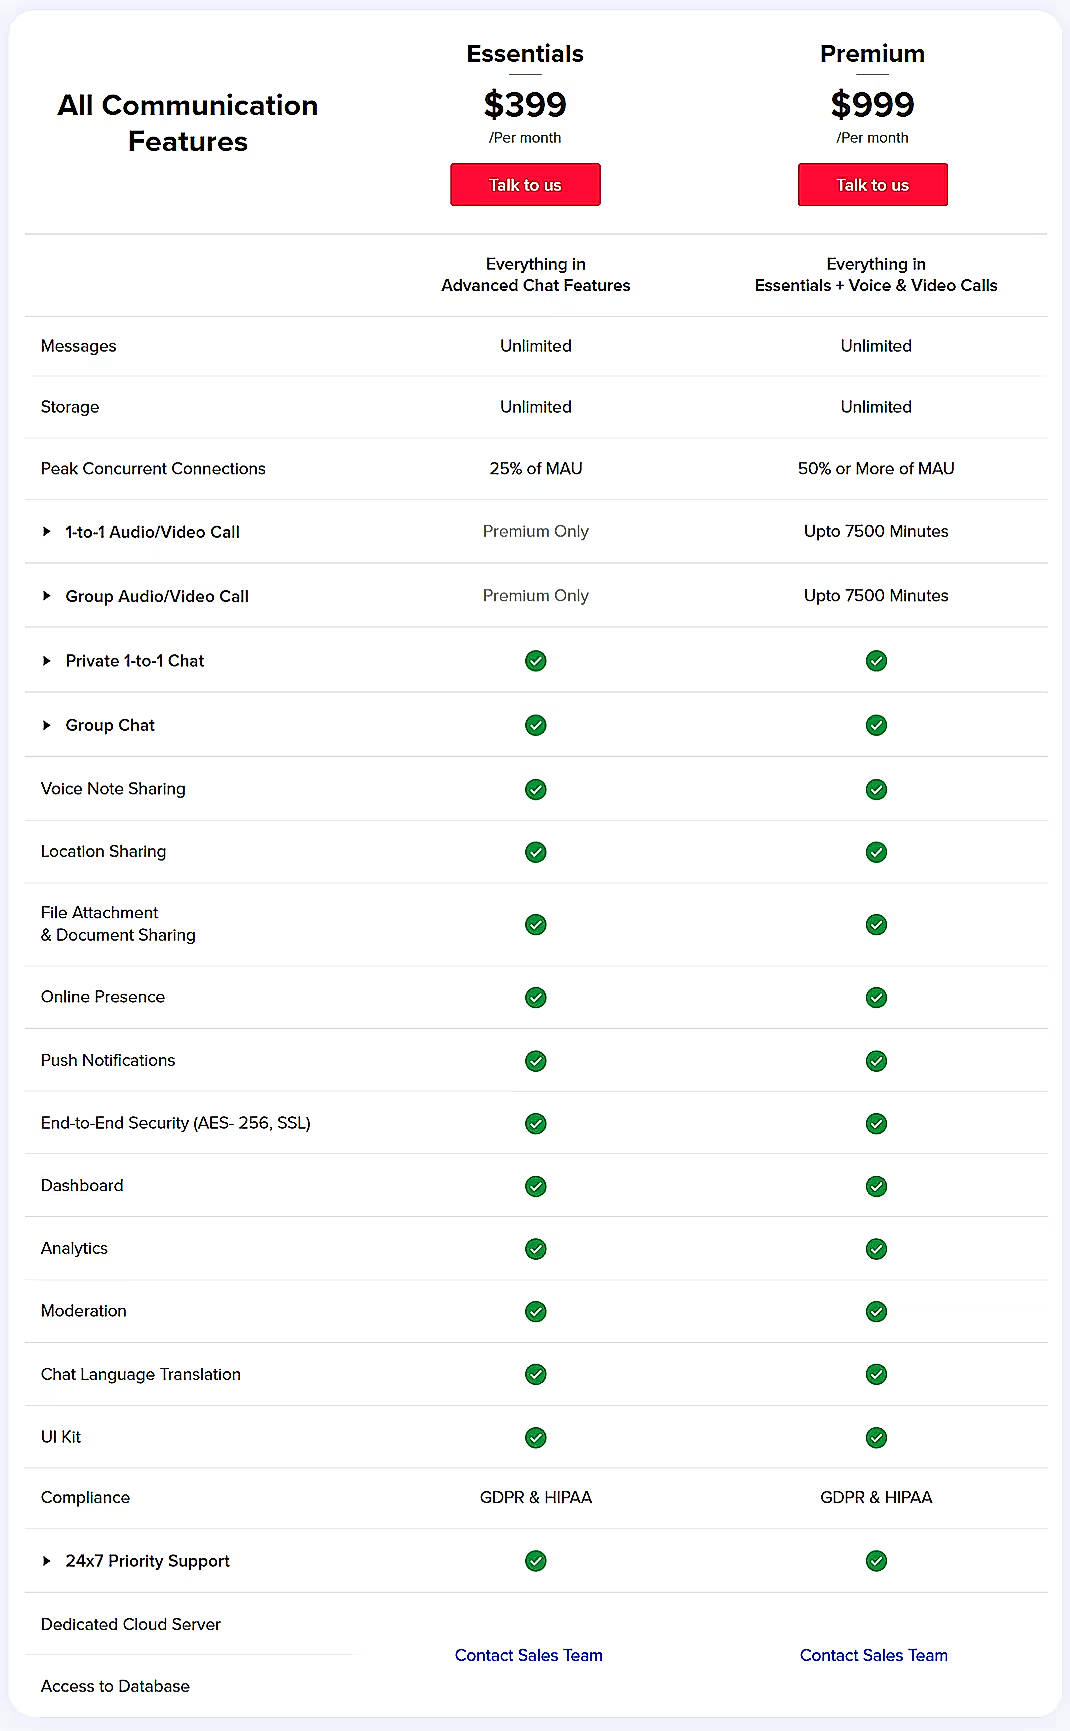Click Premium checkmark for Dashboard
Image resolution: width=1070 pixels, height=1731 pixels.
click(x=876, y=1187)
